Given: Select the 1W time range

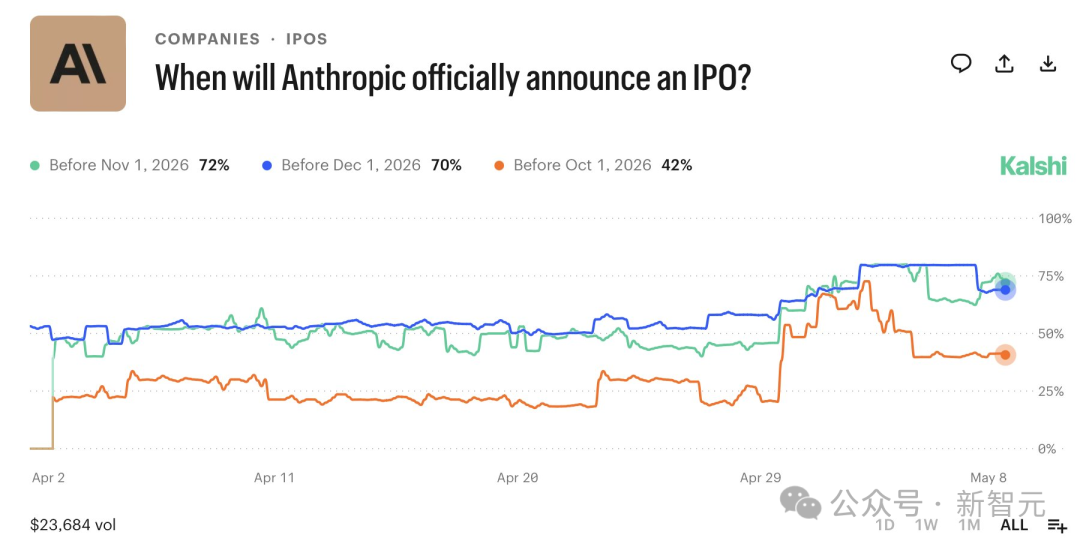Looking at the screenshot, I should coord(926,525).
